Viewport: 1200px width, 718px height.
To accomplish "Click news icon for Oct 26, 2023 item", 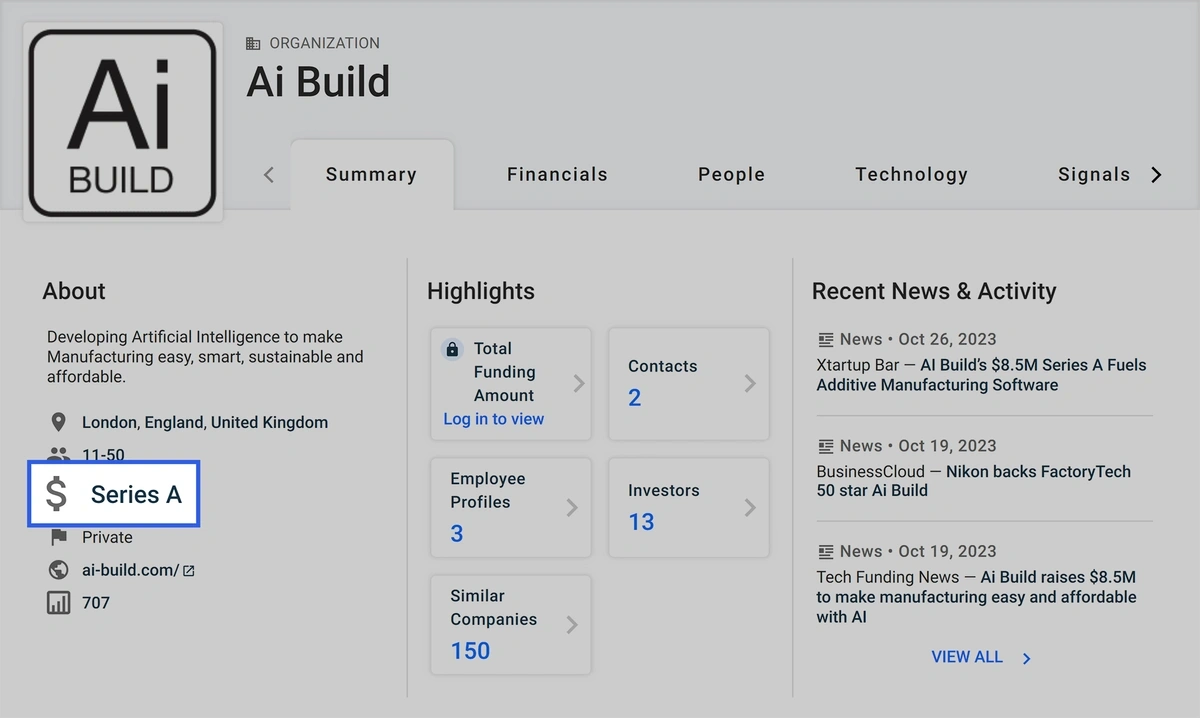I will 826,339.
